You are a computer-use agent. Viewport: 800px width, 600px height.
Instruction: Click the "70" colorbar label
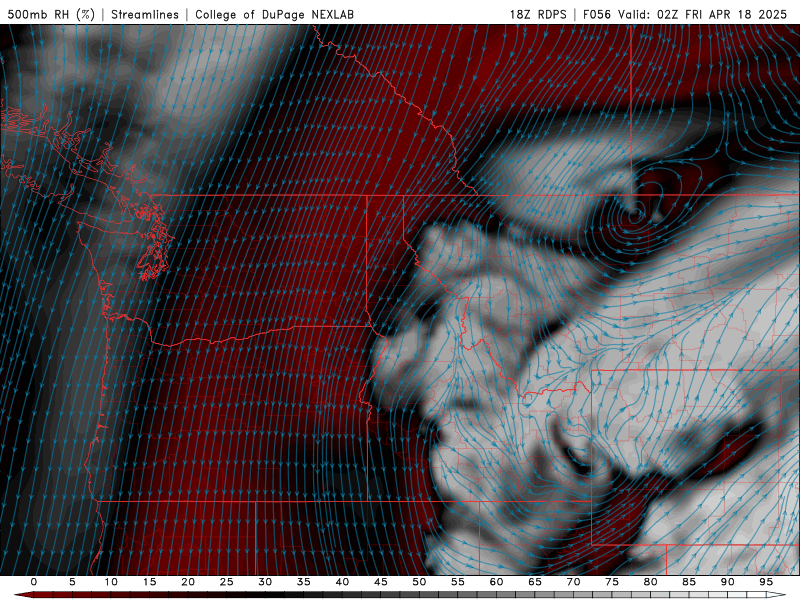pos(573,582)
